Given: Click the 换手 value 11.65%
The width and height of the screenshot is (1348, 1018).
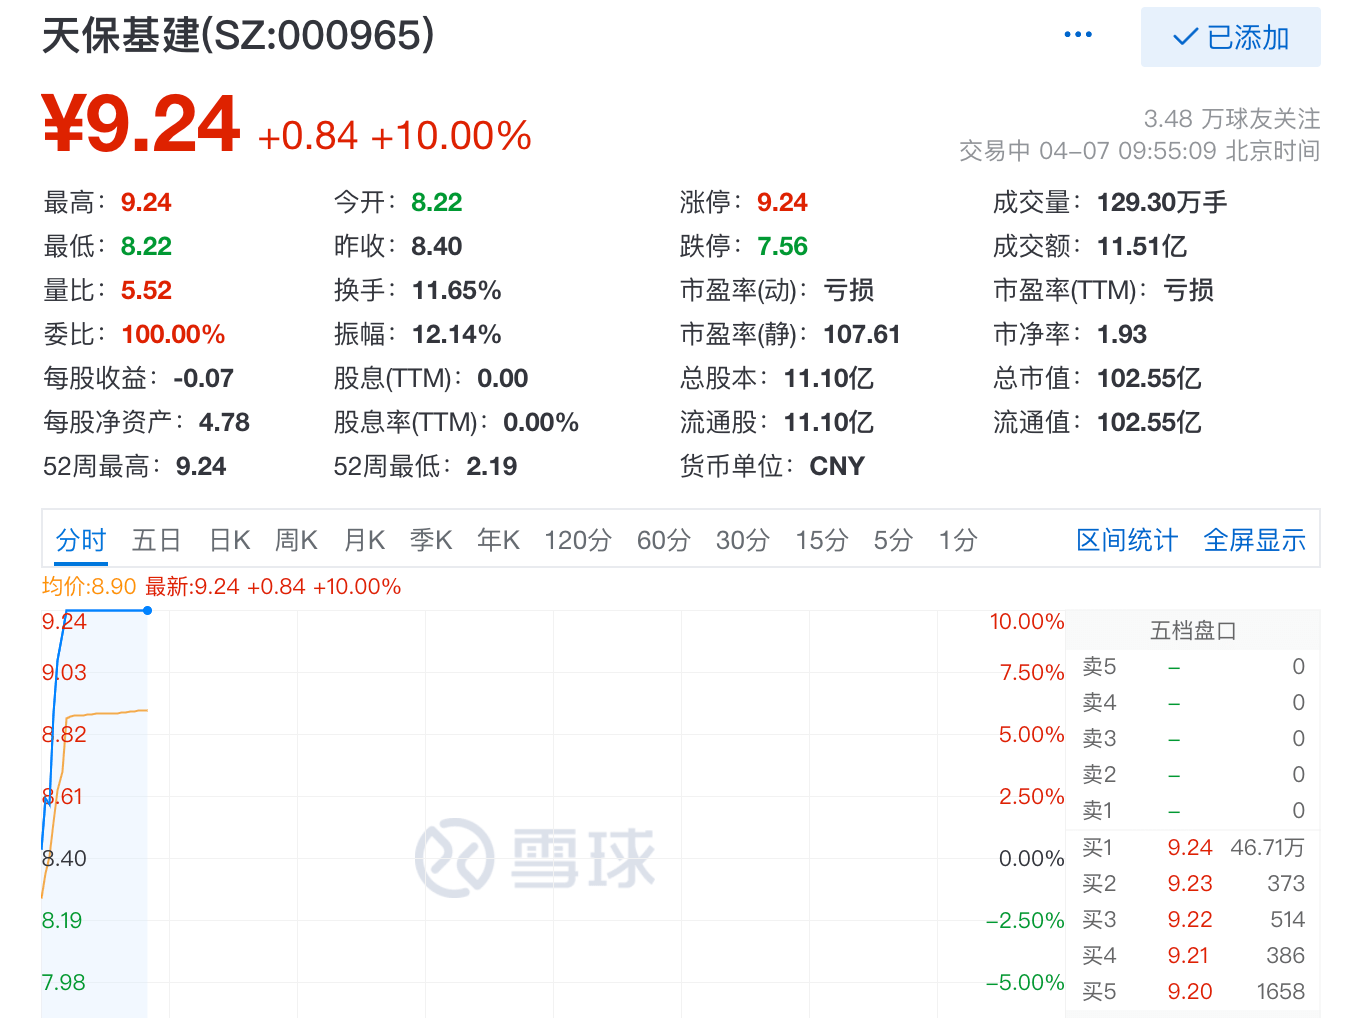Looking at the screenshot, I should [x=456, y=290].
